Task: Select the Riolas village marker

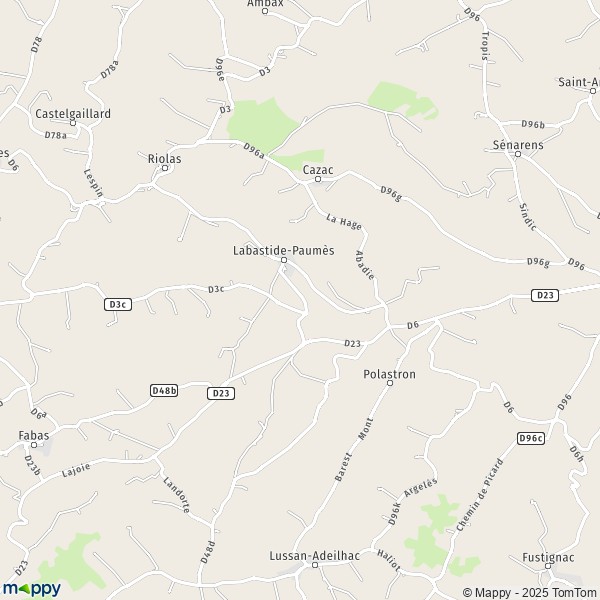Action: pyautogui.click(x=165, y=168)
